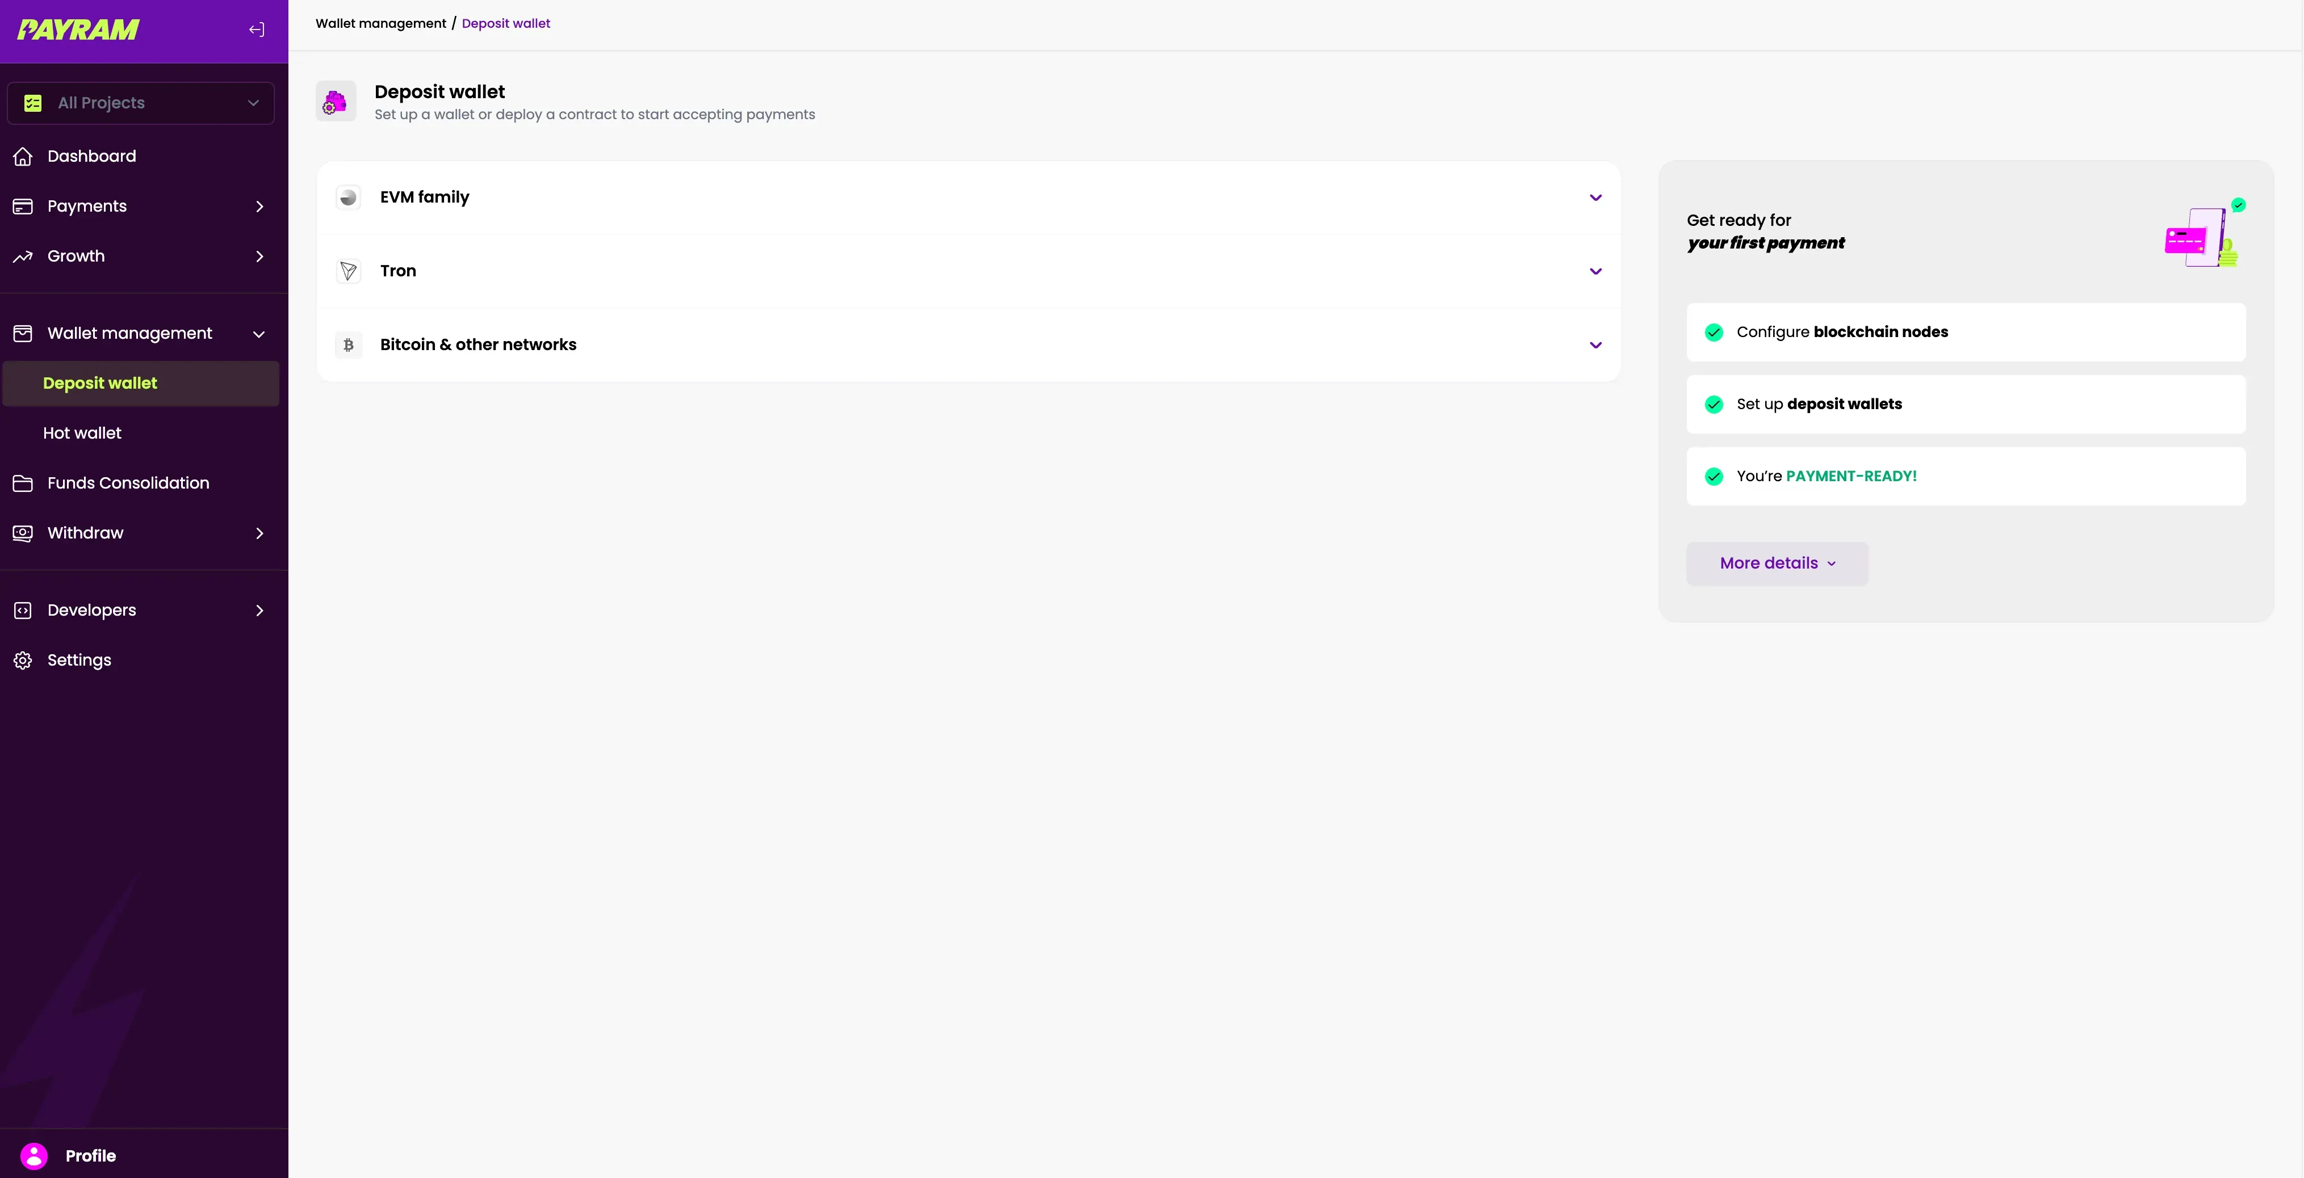The width and height of the screenshot is (2304, 1178).
Task: Click the Settings gear icon
Action: click(23, 660)
